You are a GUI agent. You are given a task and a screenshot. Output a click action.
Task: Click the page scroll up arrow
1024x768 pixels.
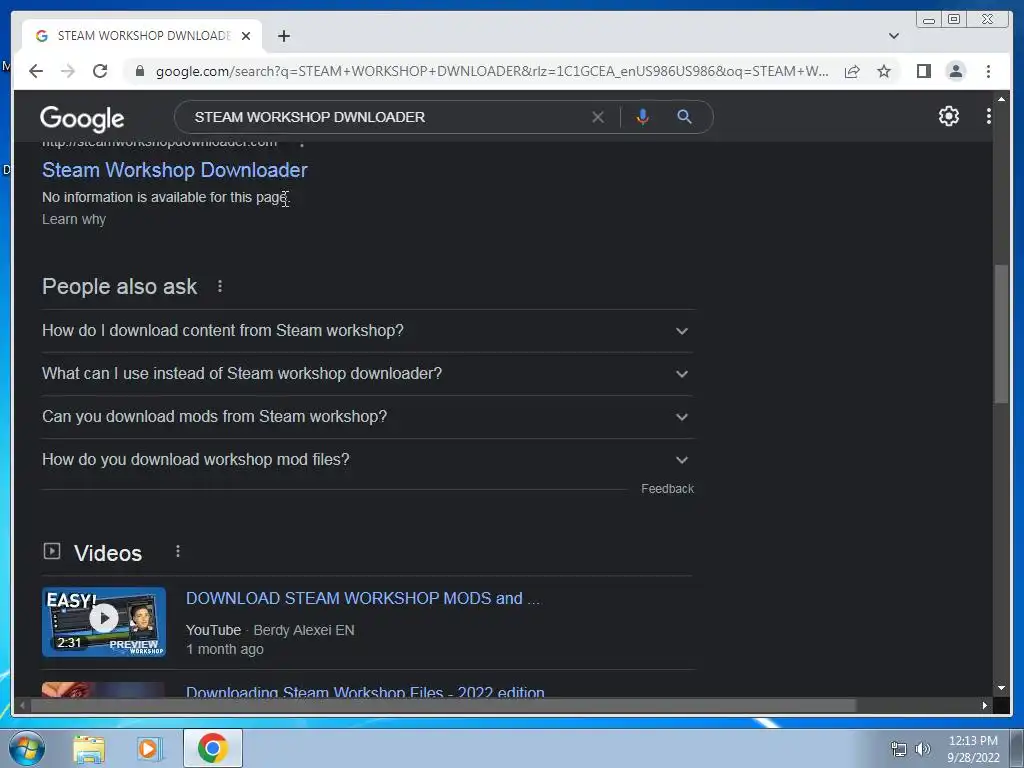click(1001, 99)
